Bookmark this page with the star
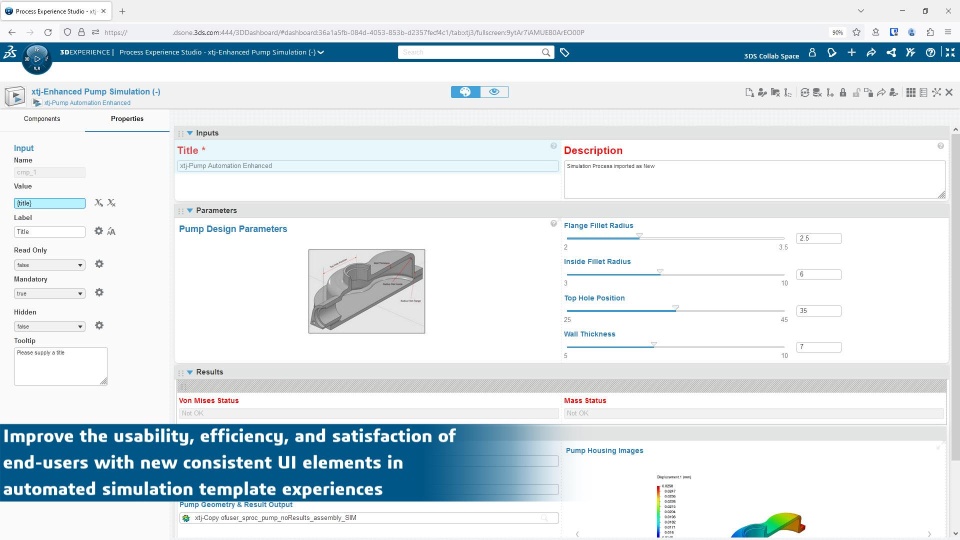The height and width of the screenshot is (540, 960). tap(857, 32)
